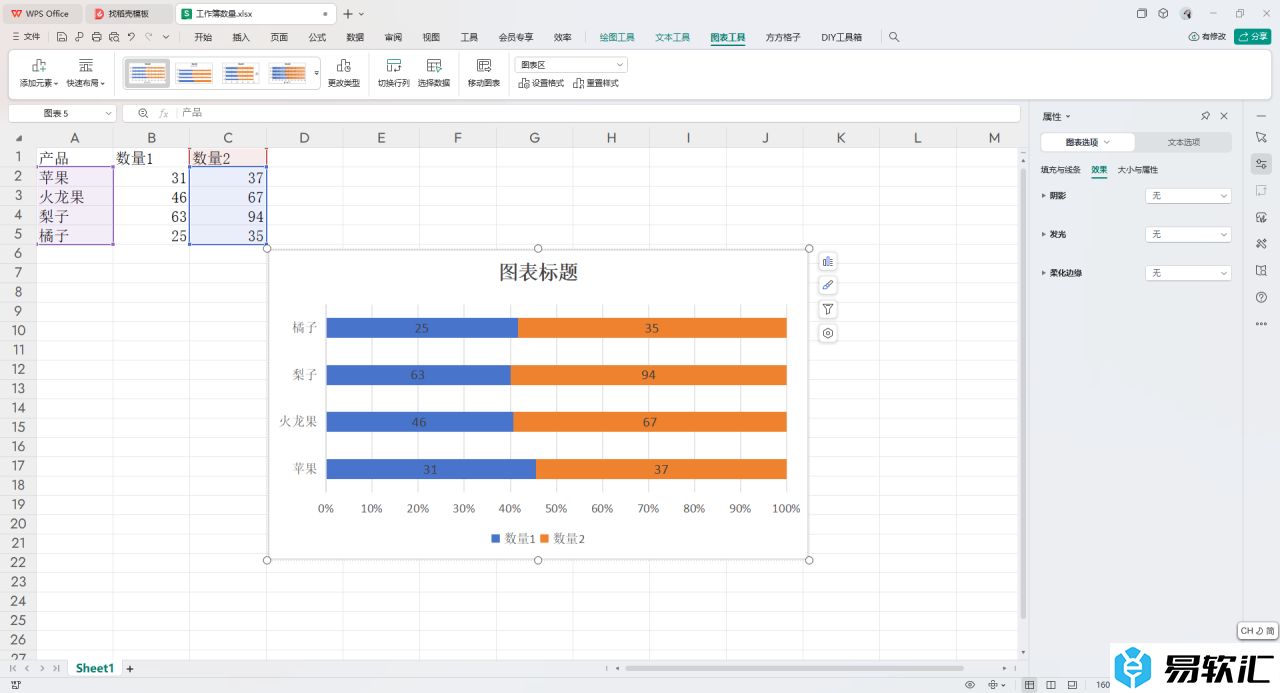Viewport: 1280px width, 693px height.
Task: Open the Quick Layout (快速布局) dropdown
Action: click(x=86, y=72)
